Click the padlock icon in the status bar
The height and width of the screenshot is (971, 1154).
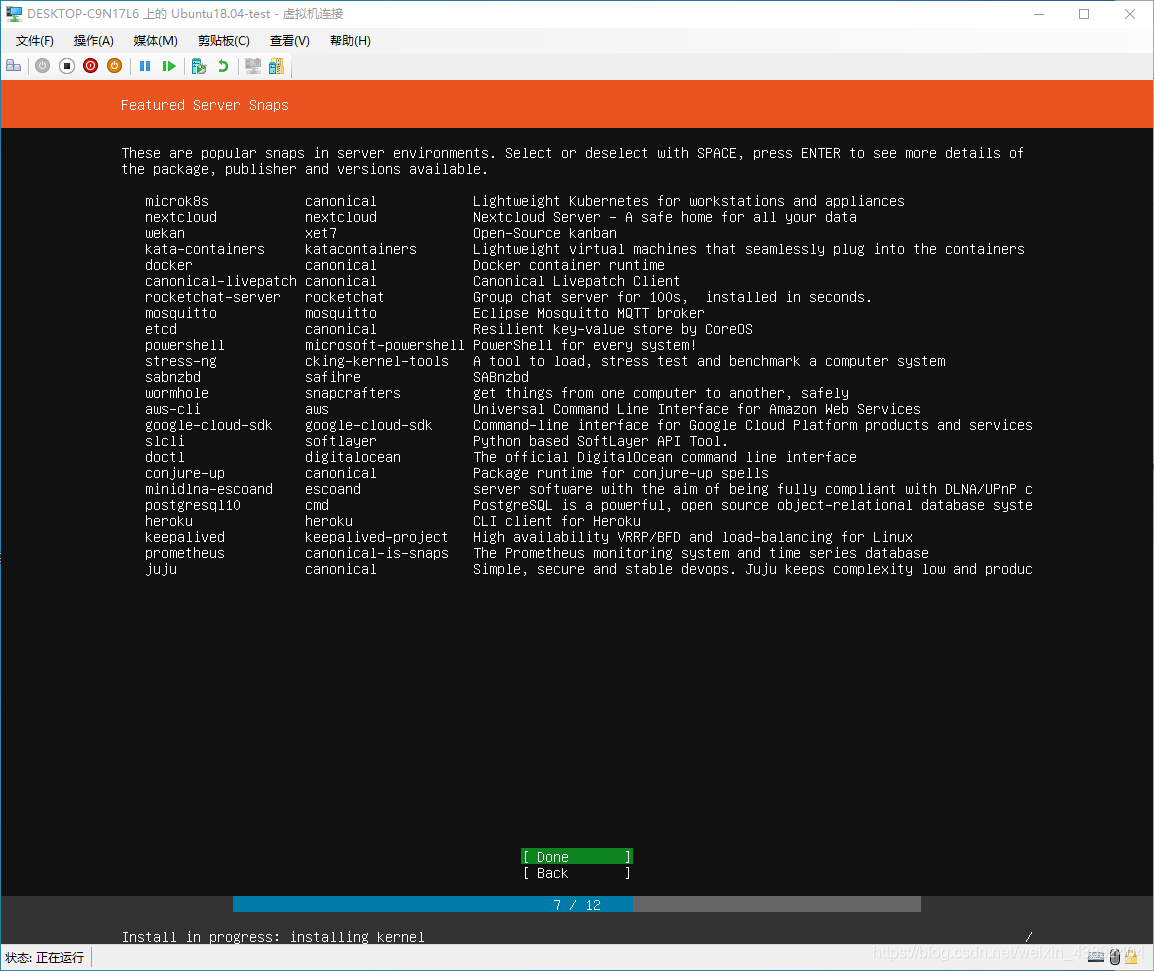[1131, 957]
